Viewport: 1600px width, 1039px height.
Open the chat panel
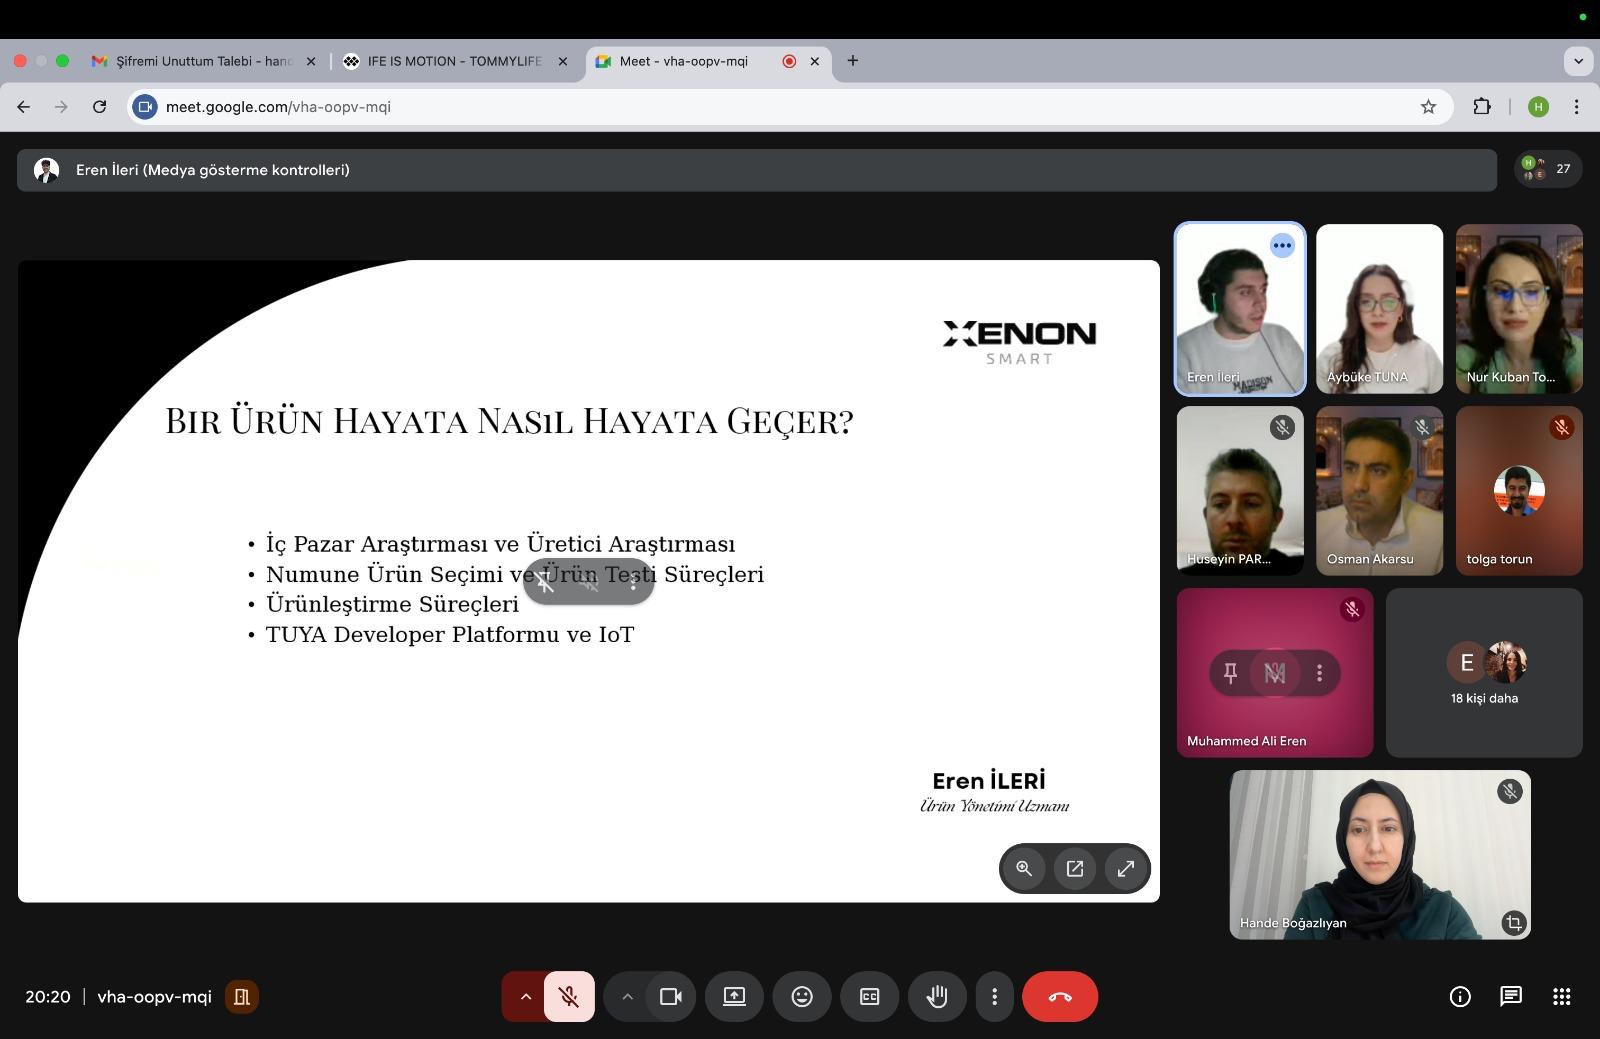(1510, 996)
